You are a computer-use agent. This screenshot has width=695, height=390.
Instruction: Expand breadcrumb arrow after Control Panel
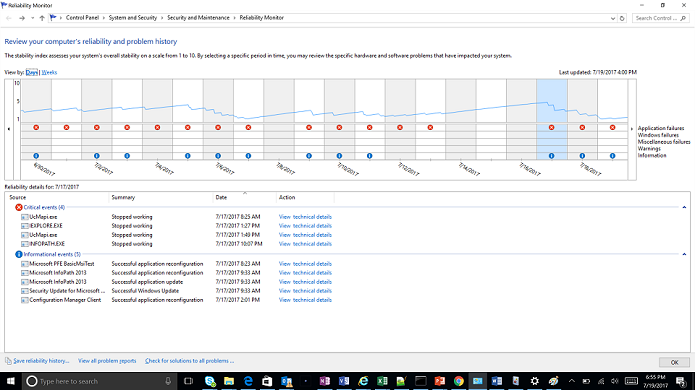coord(104,18)
